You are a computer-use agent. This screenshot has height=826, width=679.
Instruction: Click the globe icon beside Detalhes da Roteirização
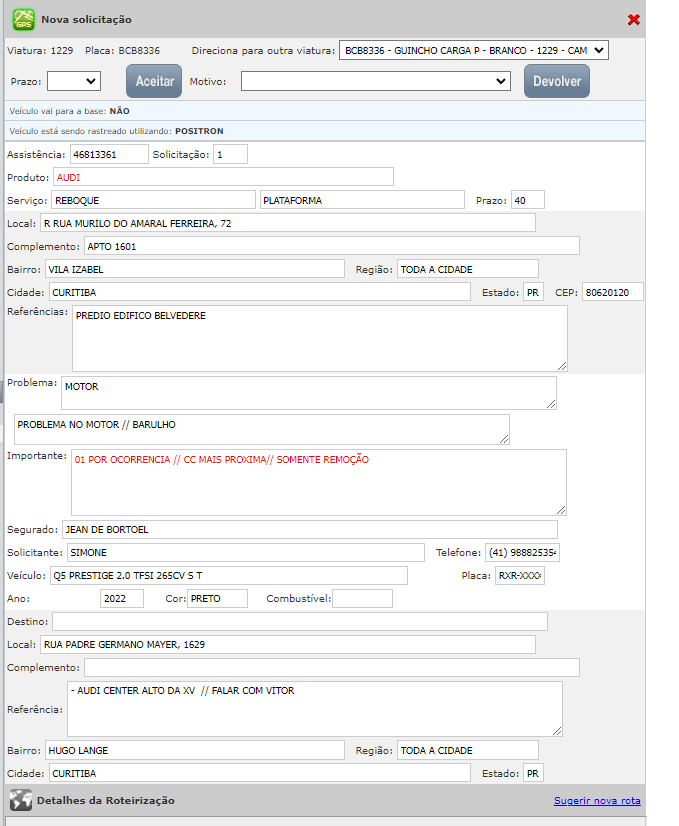(20, 800)
